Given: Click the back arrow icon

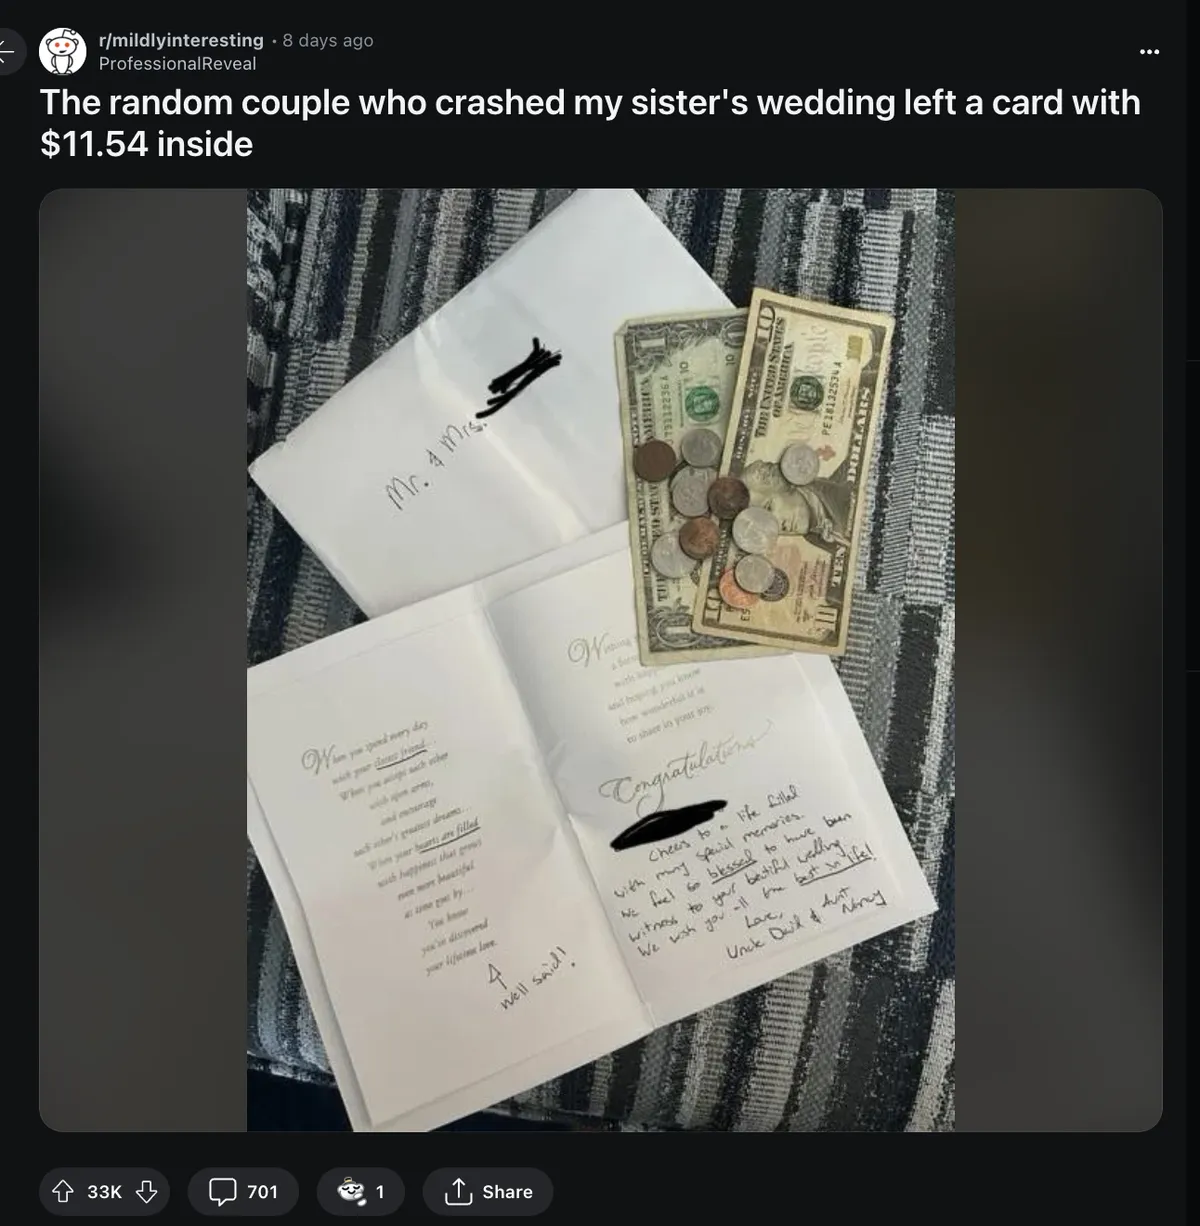Looking at the screenshot, I should [x=8, y=50].
